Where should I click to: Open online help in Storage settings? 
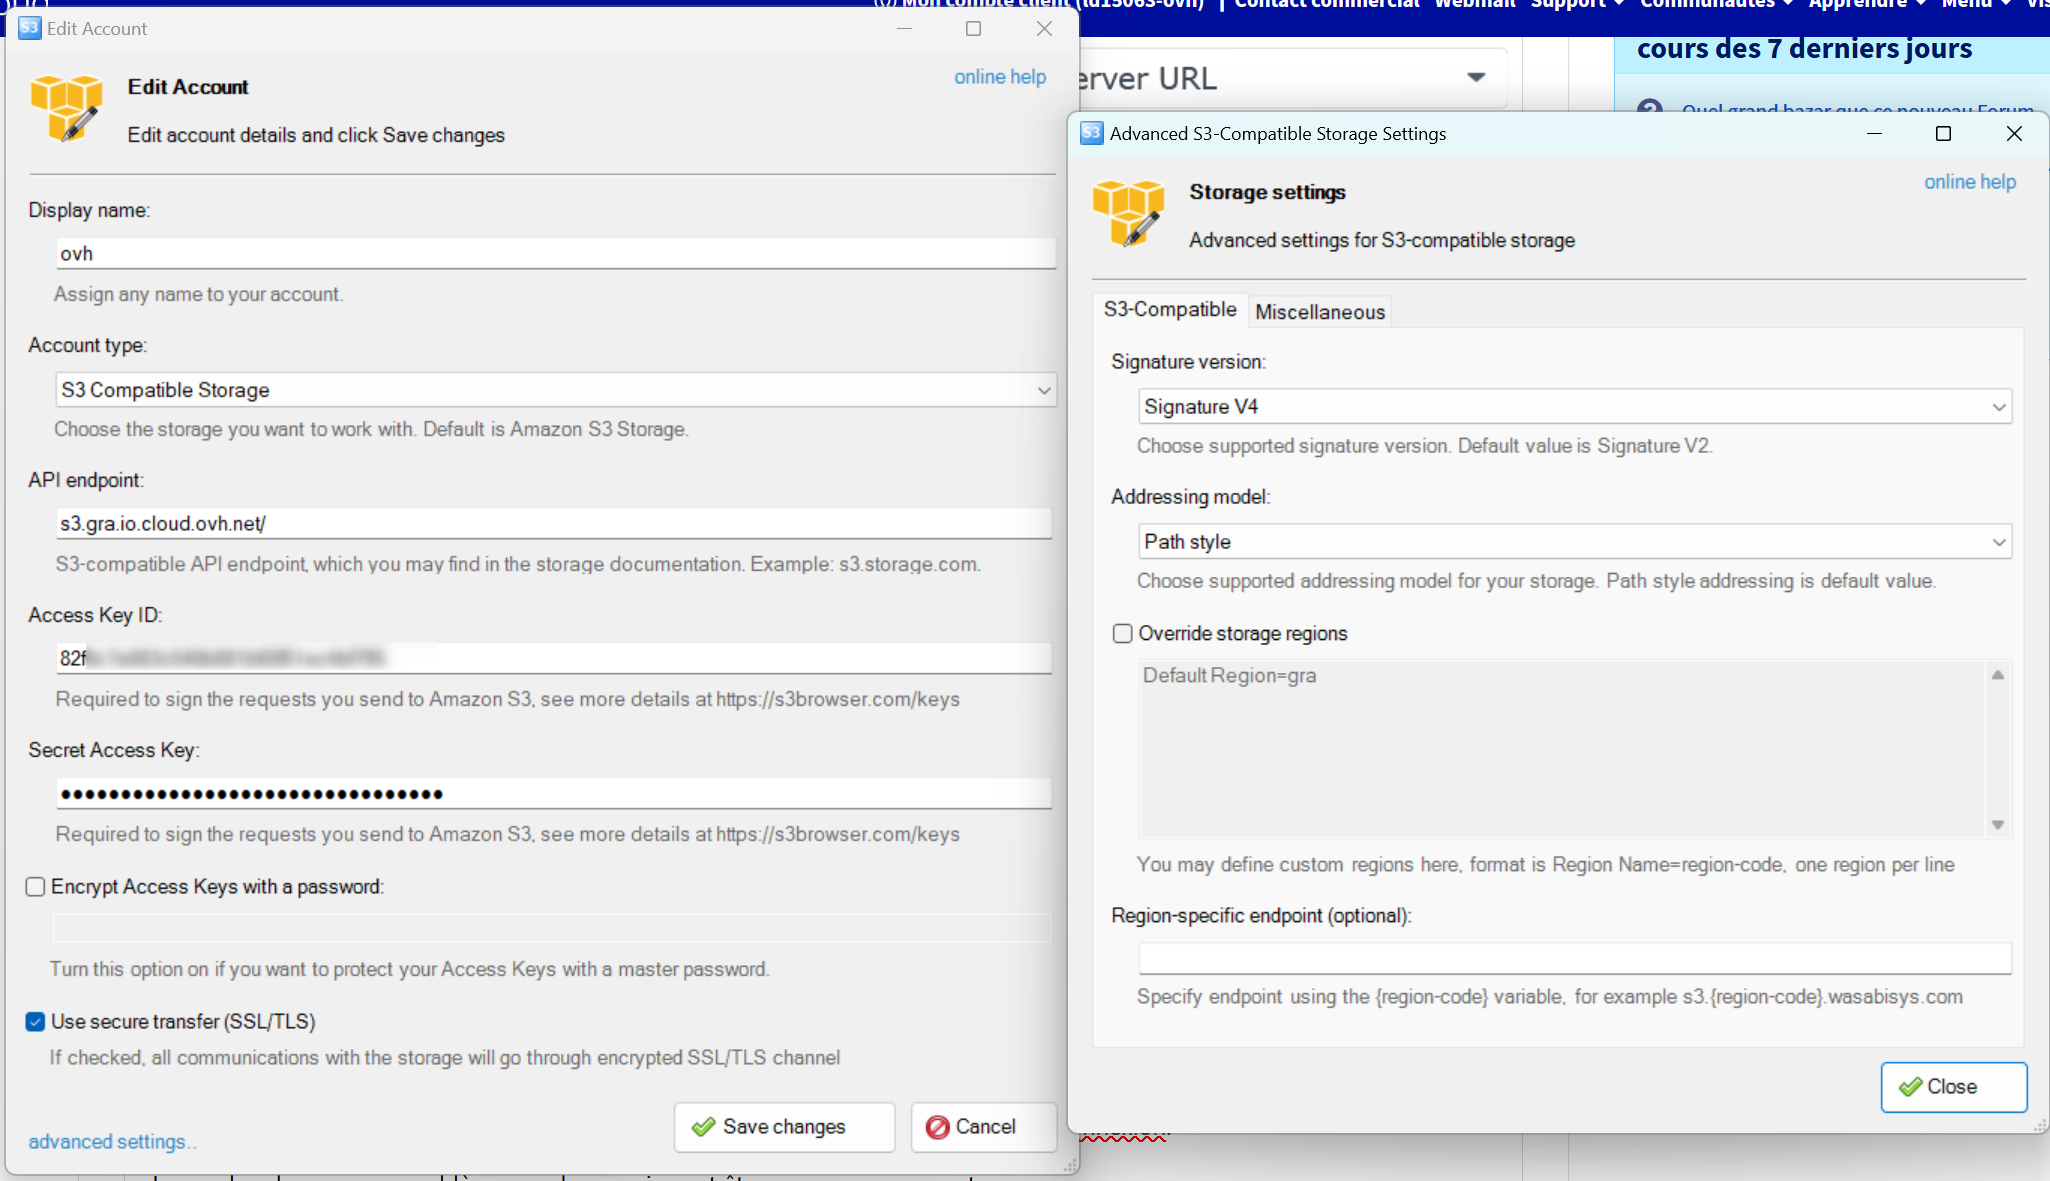[x=1969, y=182]
